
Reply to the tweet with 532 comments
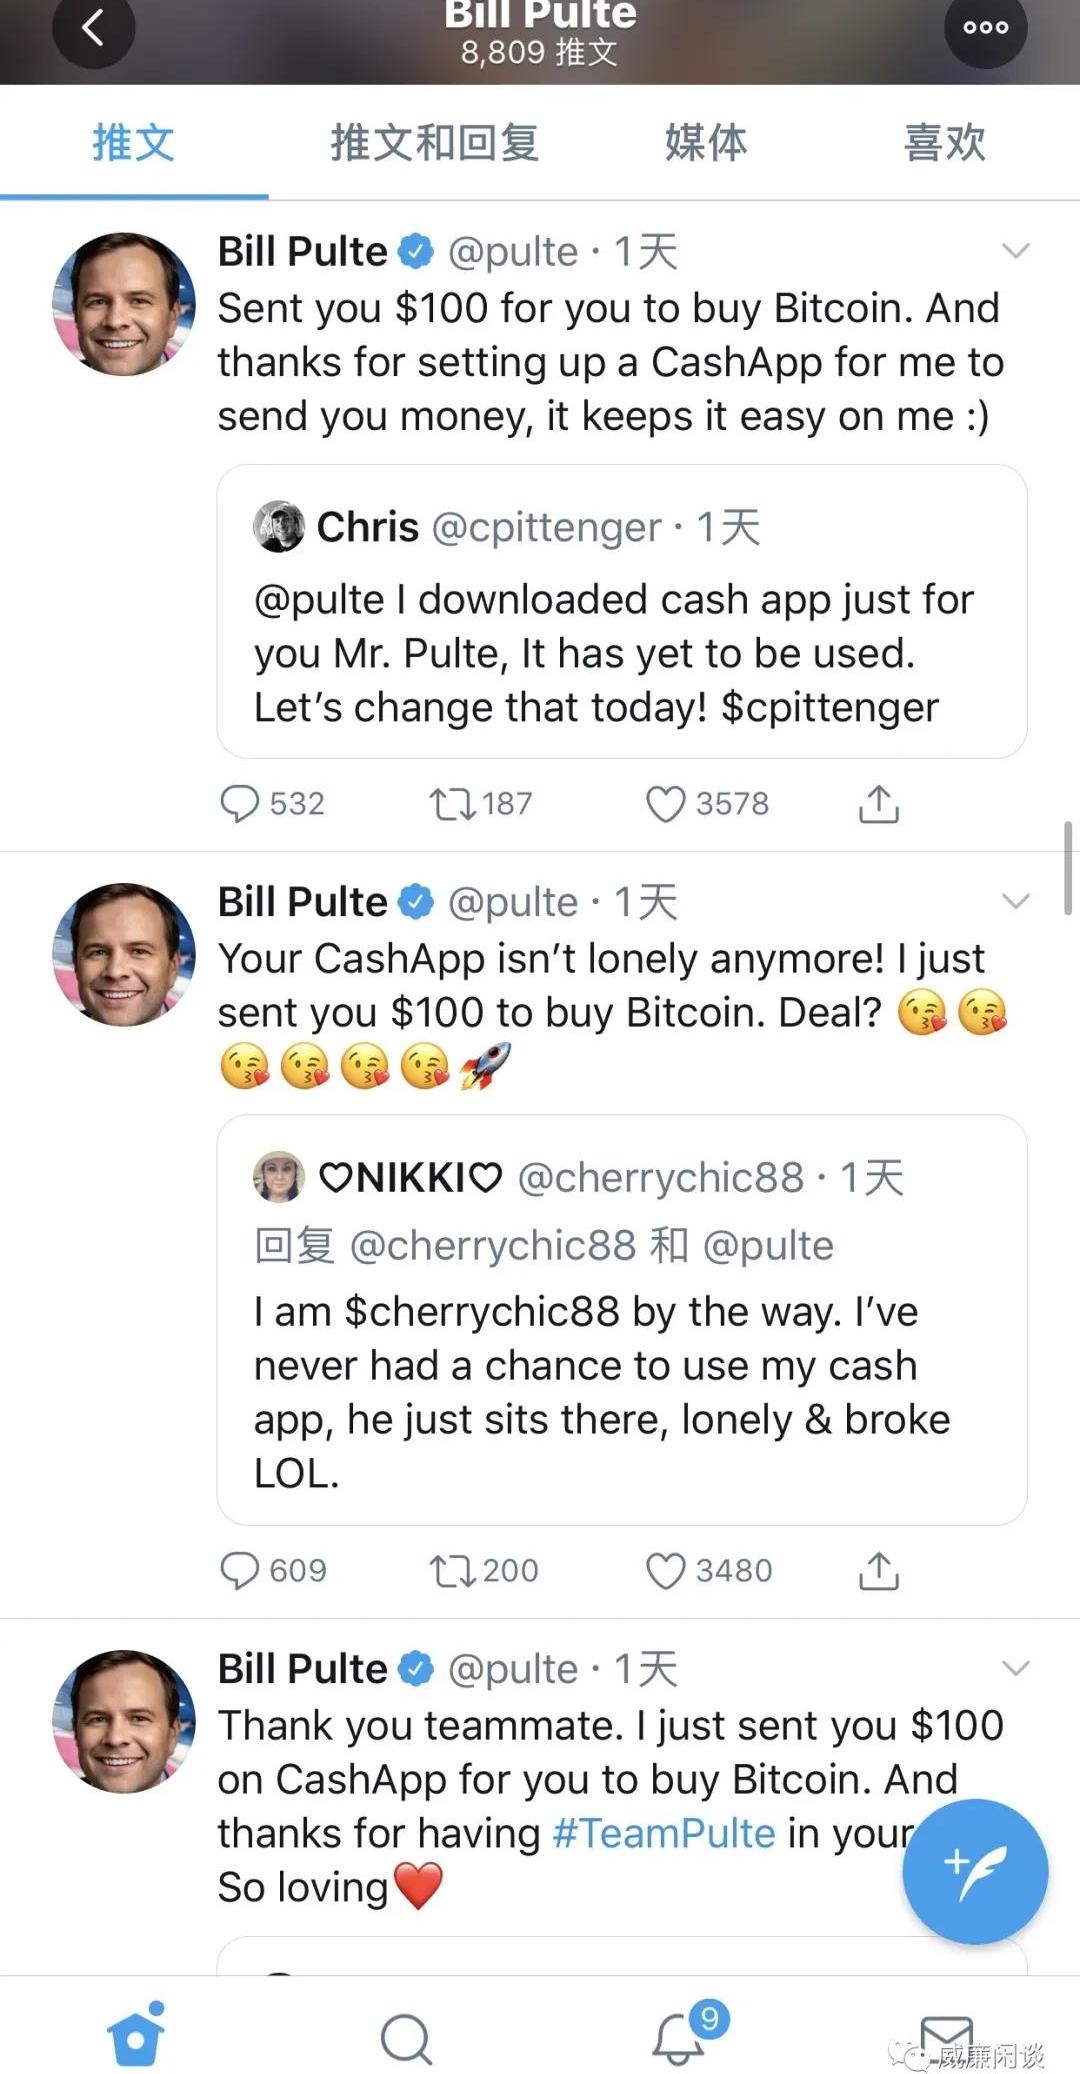(240, 804)
